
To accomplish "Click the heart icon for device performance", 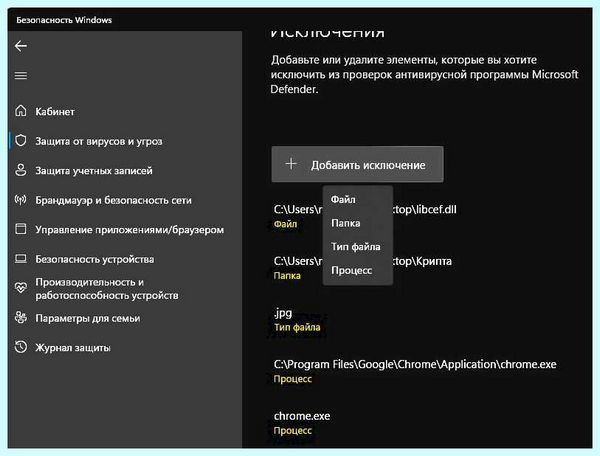I will point(21,288).
